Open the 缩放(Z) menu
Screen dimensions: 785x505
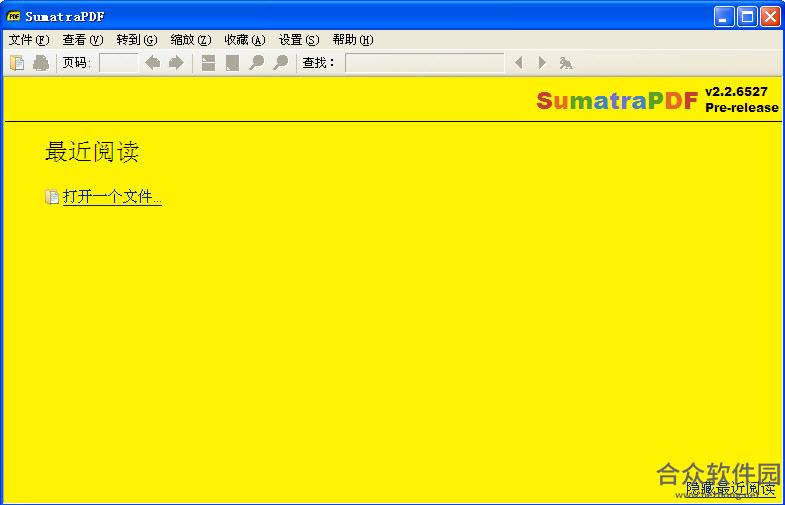click(191, 40)
